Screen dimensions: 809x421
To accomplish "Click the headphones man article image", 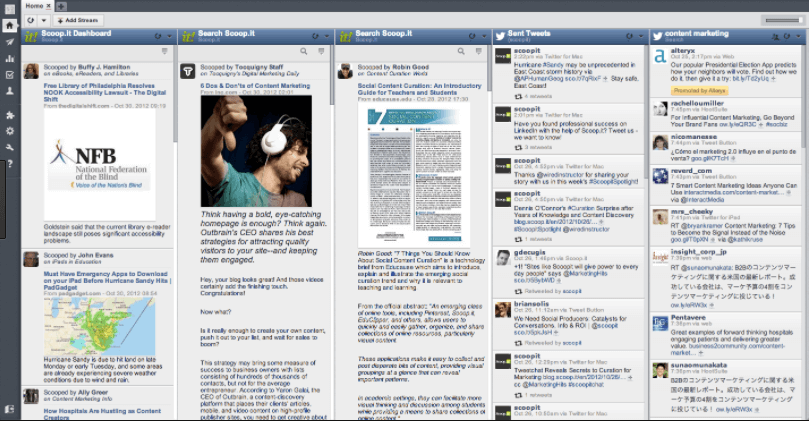I will (256, 151).
